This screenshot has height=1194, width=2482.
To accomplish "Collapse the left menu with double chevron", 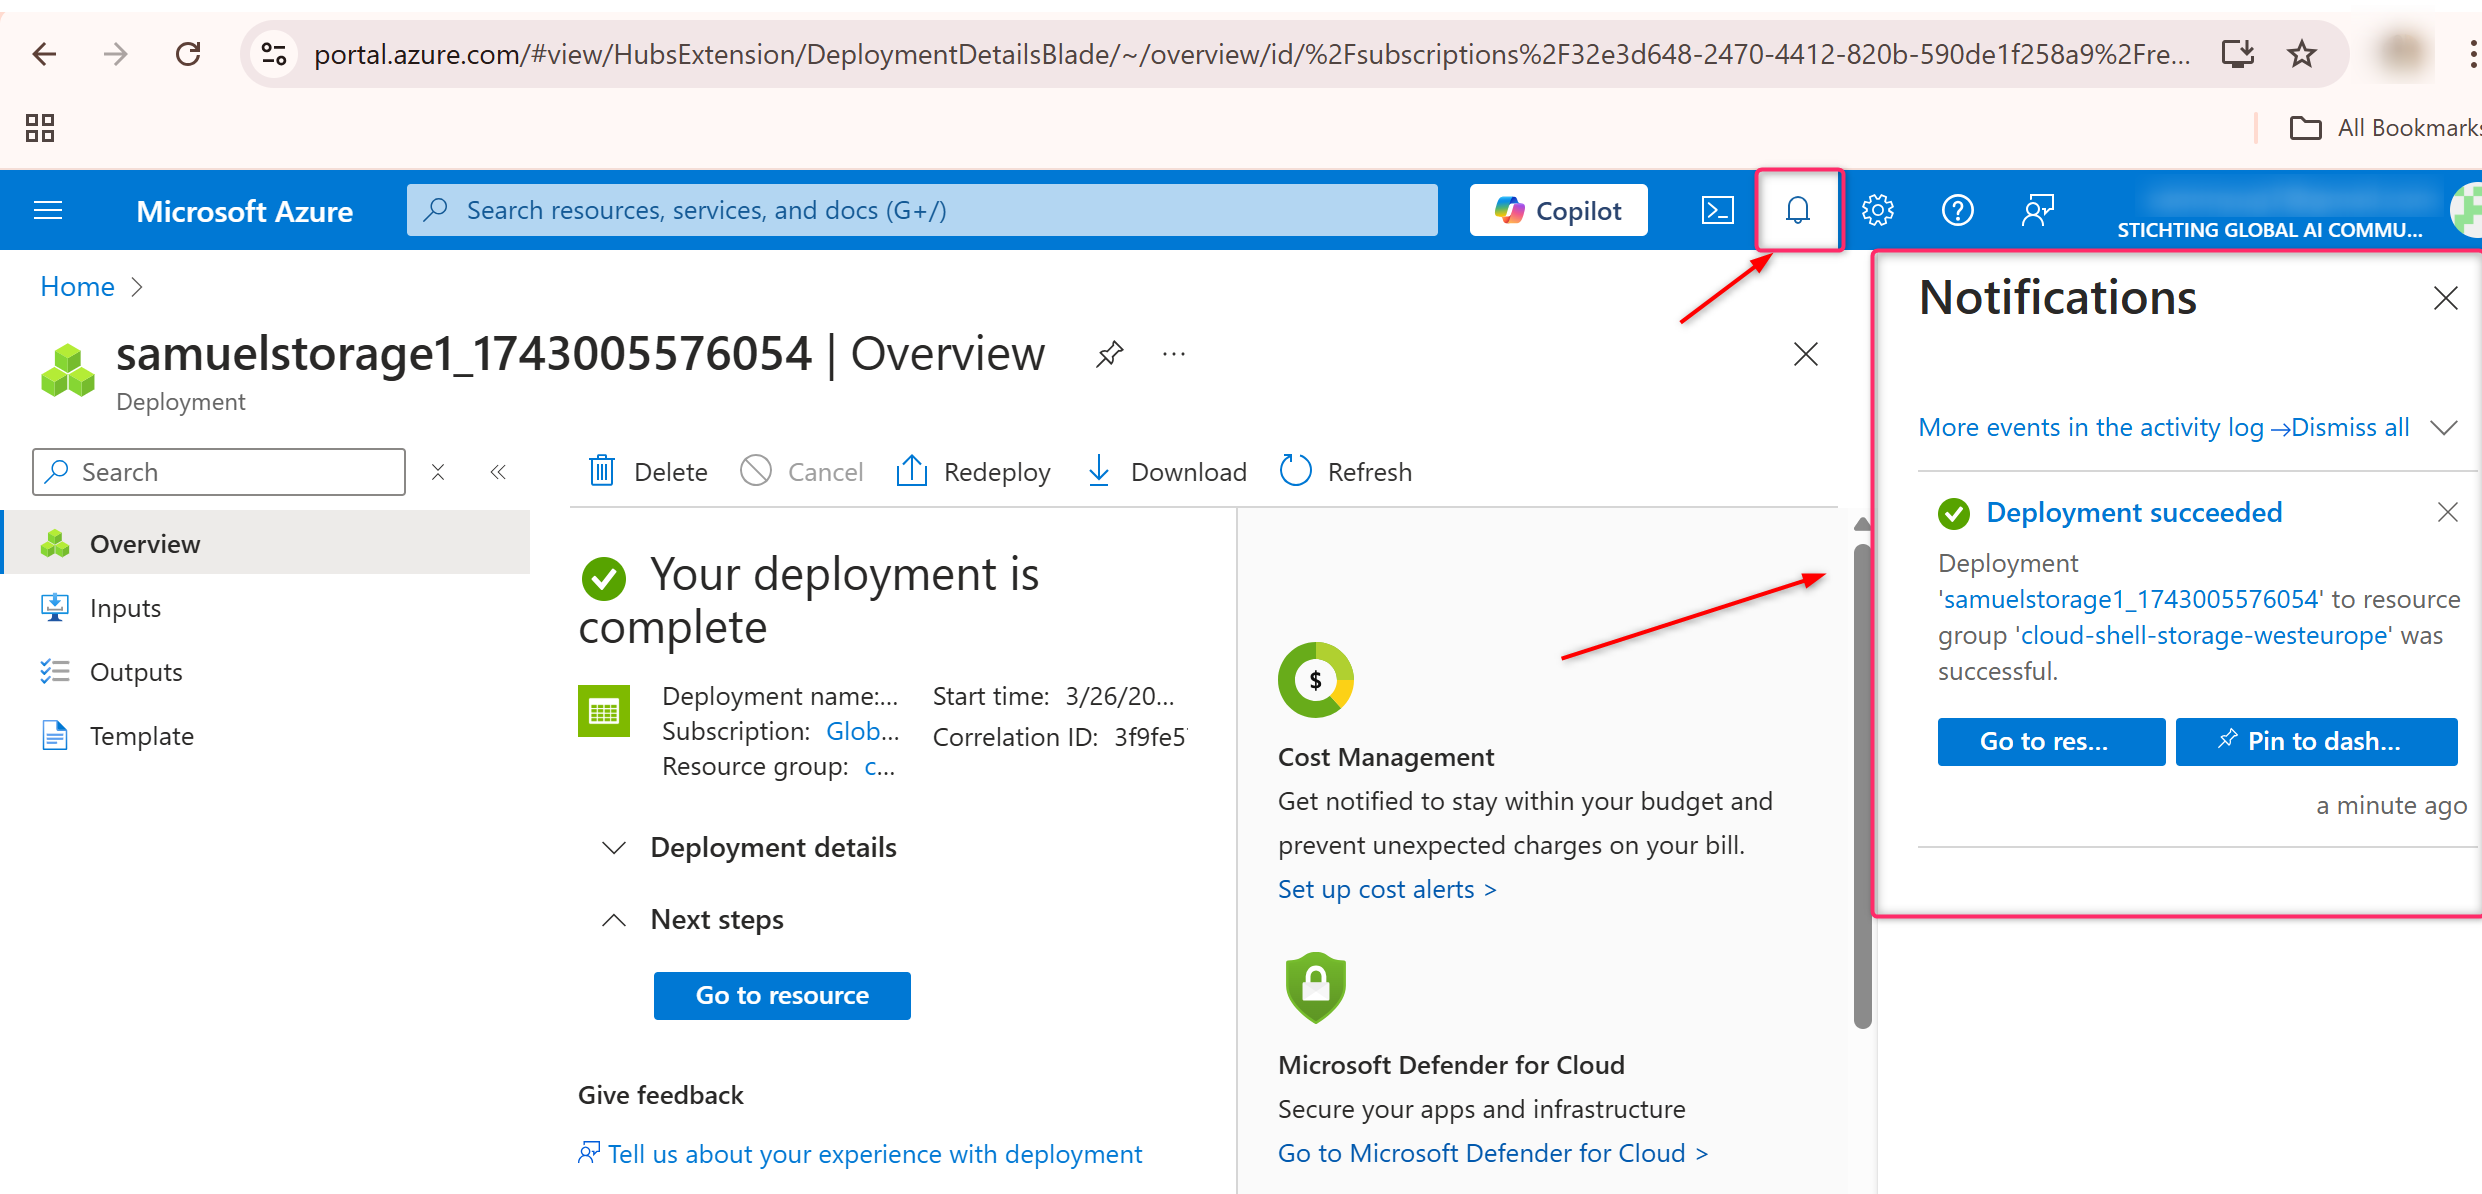I will [x=498, y=472].
